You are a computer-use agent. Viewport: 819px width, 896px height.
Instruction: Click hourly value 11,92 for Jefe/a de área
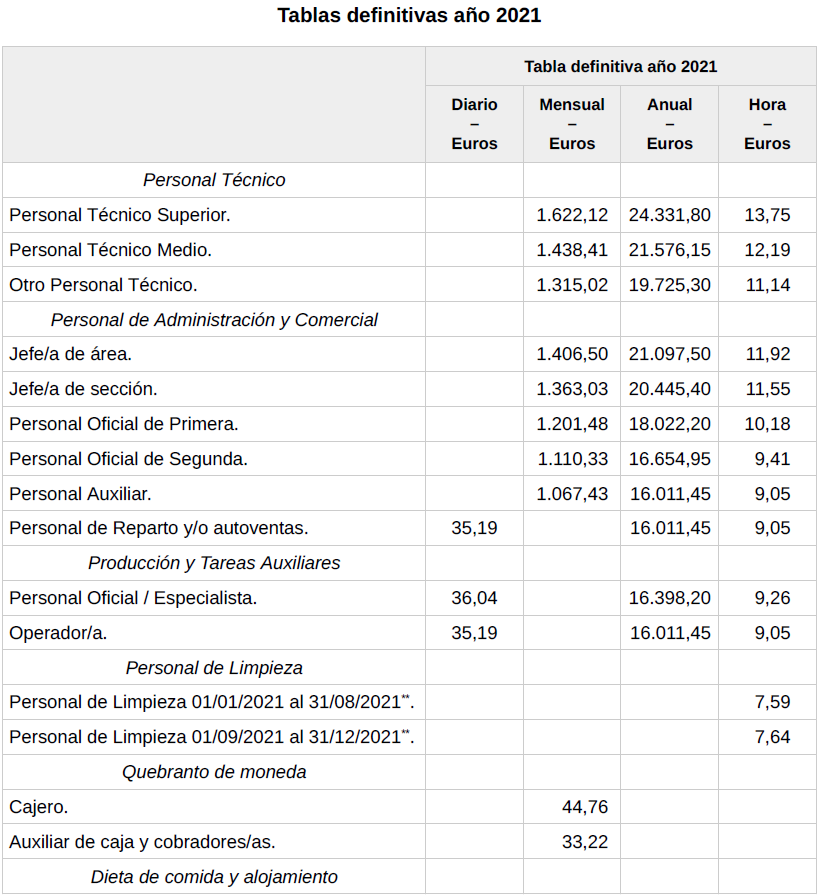767,354
